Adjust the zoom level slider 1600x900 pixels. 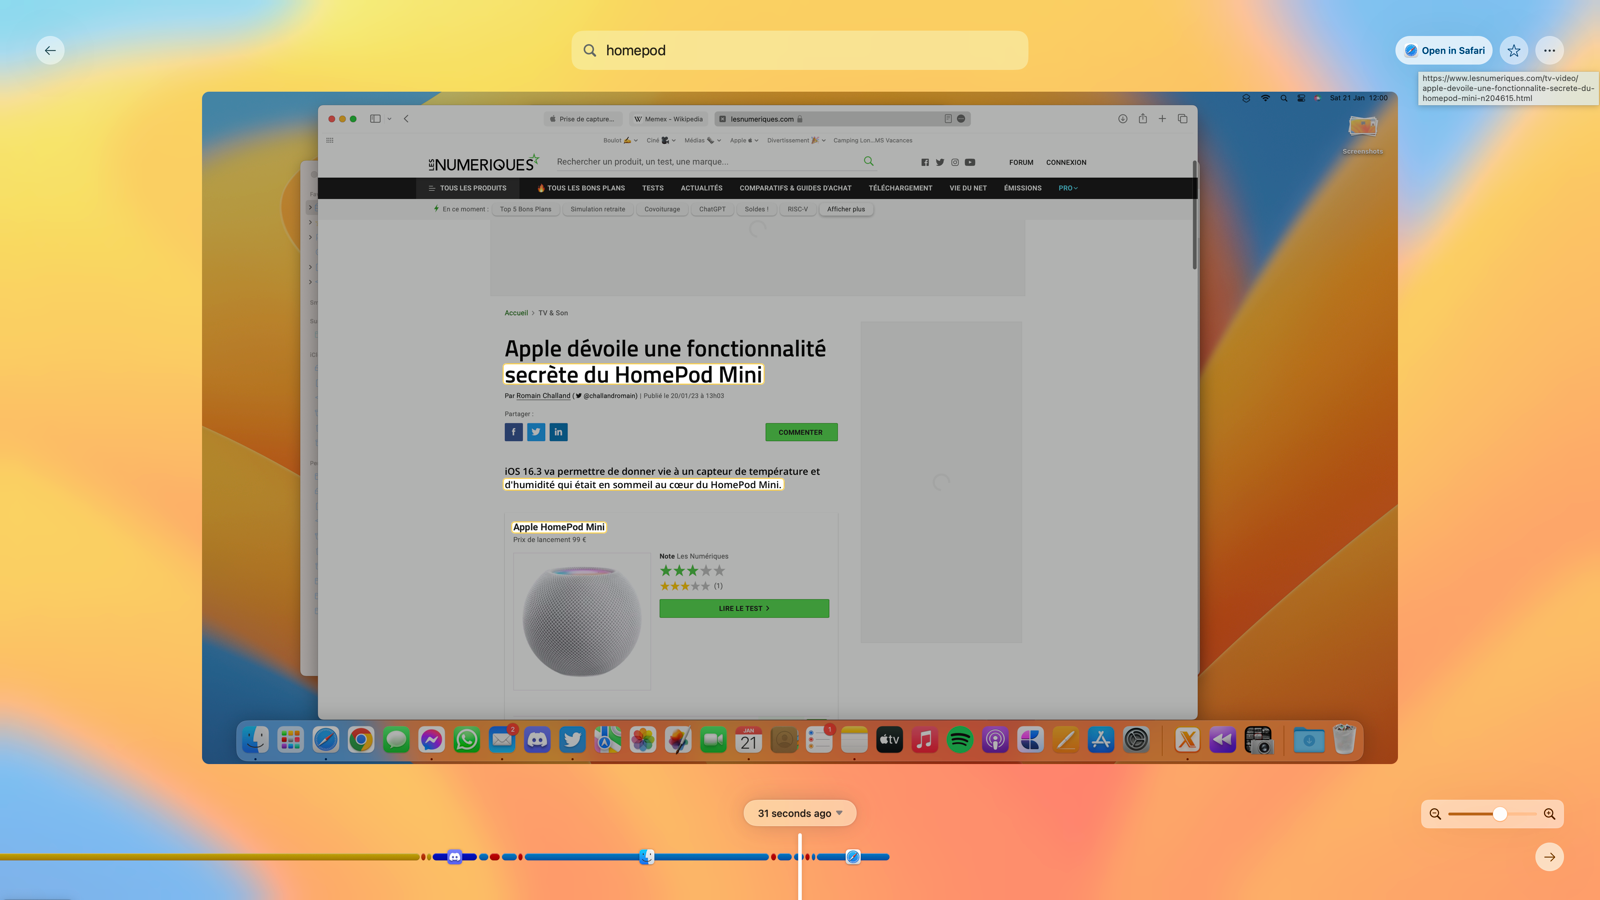(x=1499, y=814)
